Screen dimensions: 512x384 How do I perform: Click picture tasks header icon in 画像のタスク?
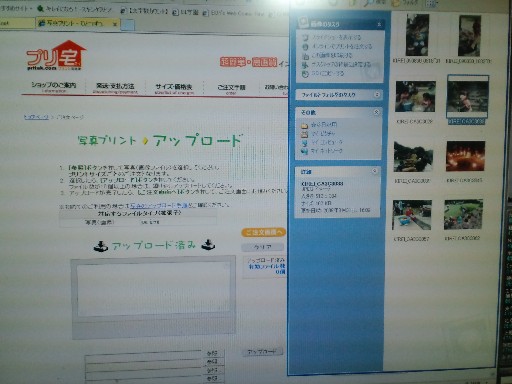pyautogui.click(x=303, y=22)
